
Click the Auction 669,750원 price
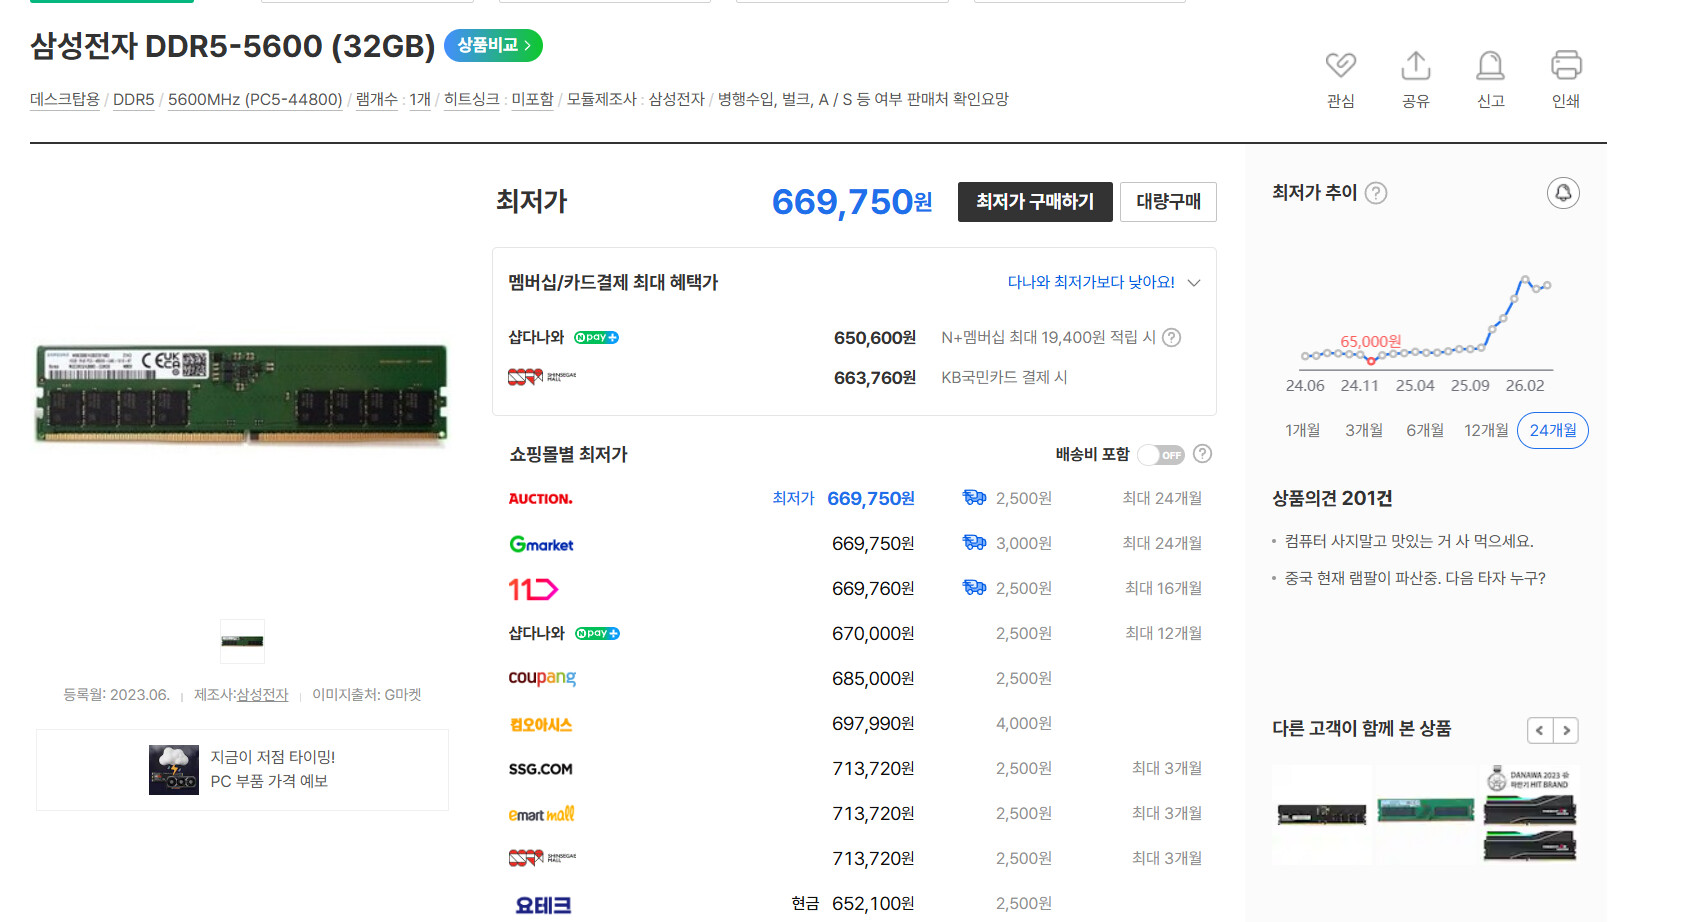pos(871,499)
